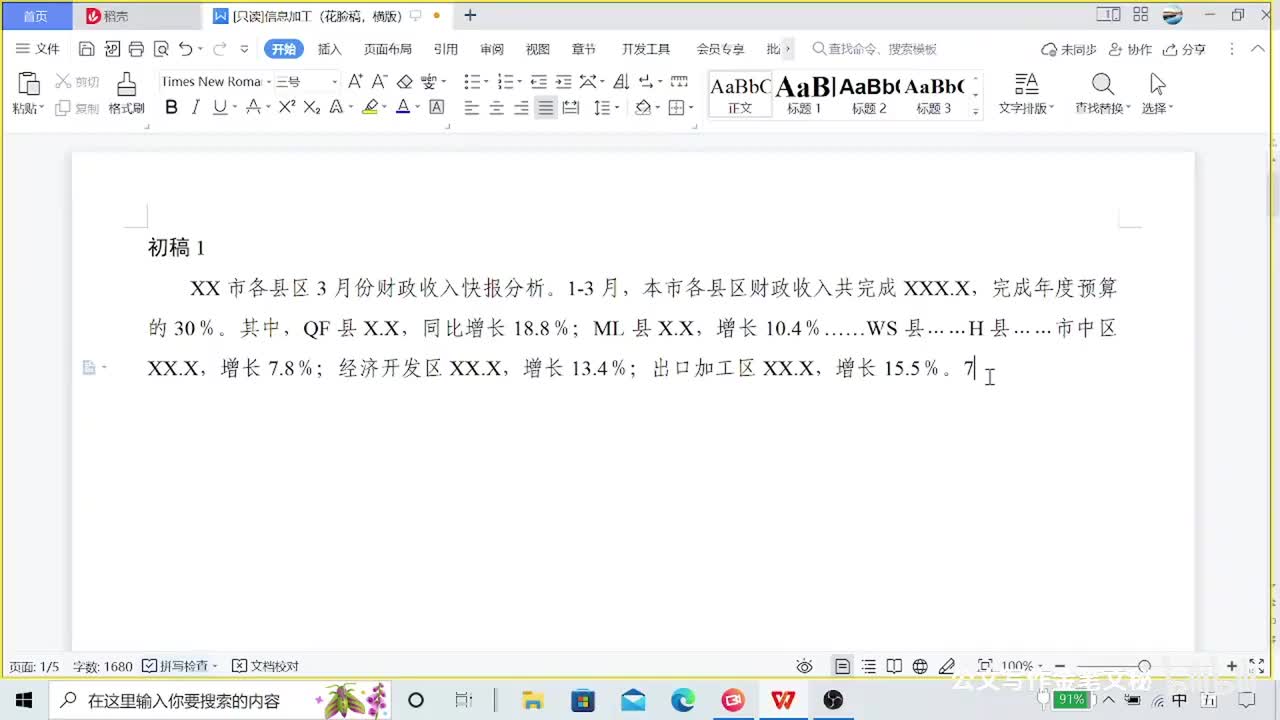Click the 分享 (Share) button
Viewport: 1280px width, 720px height.
tap(1184, 49)
